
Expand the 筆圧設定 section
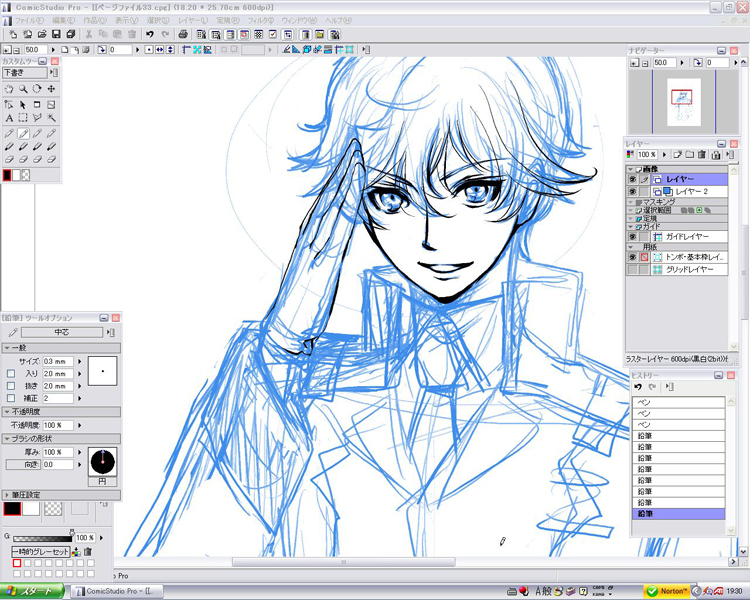pyautogui.click(x=7, y=495)
